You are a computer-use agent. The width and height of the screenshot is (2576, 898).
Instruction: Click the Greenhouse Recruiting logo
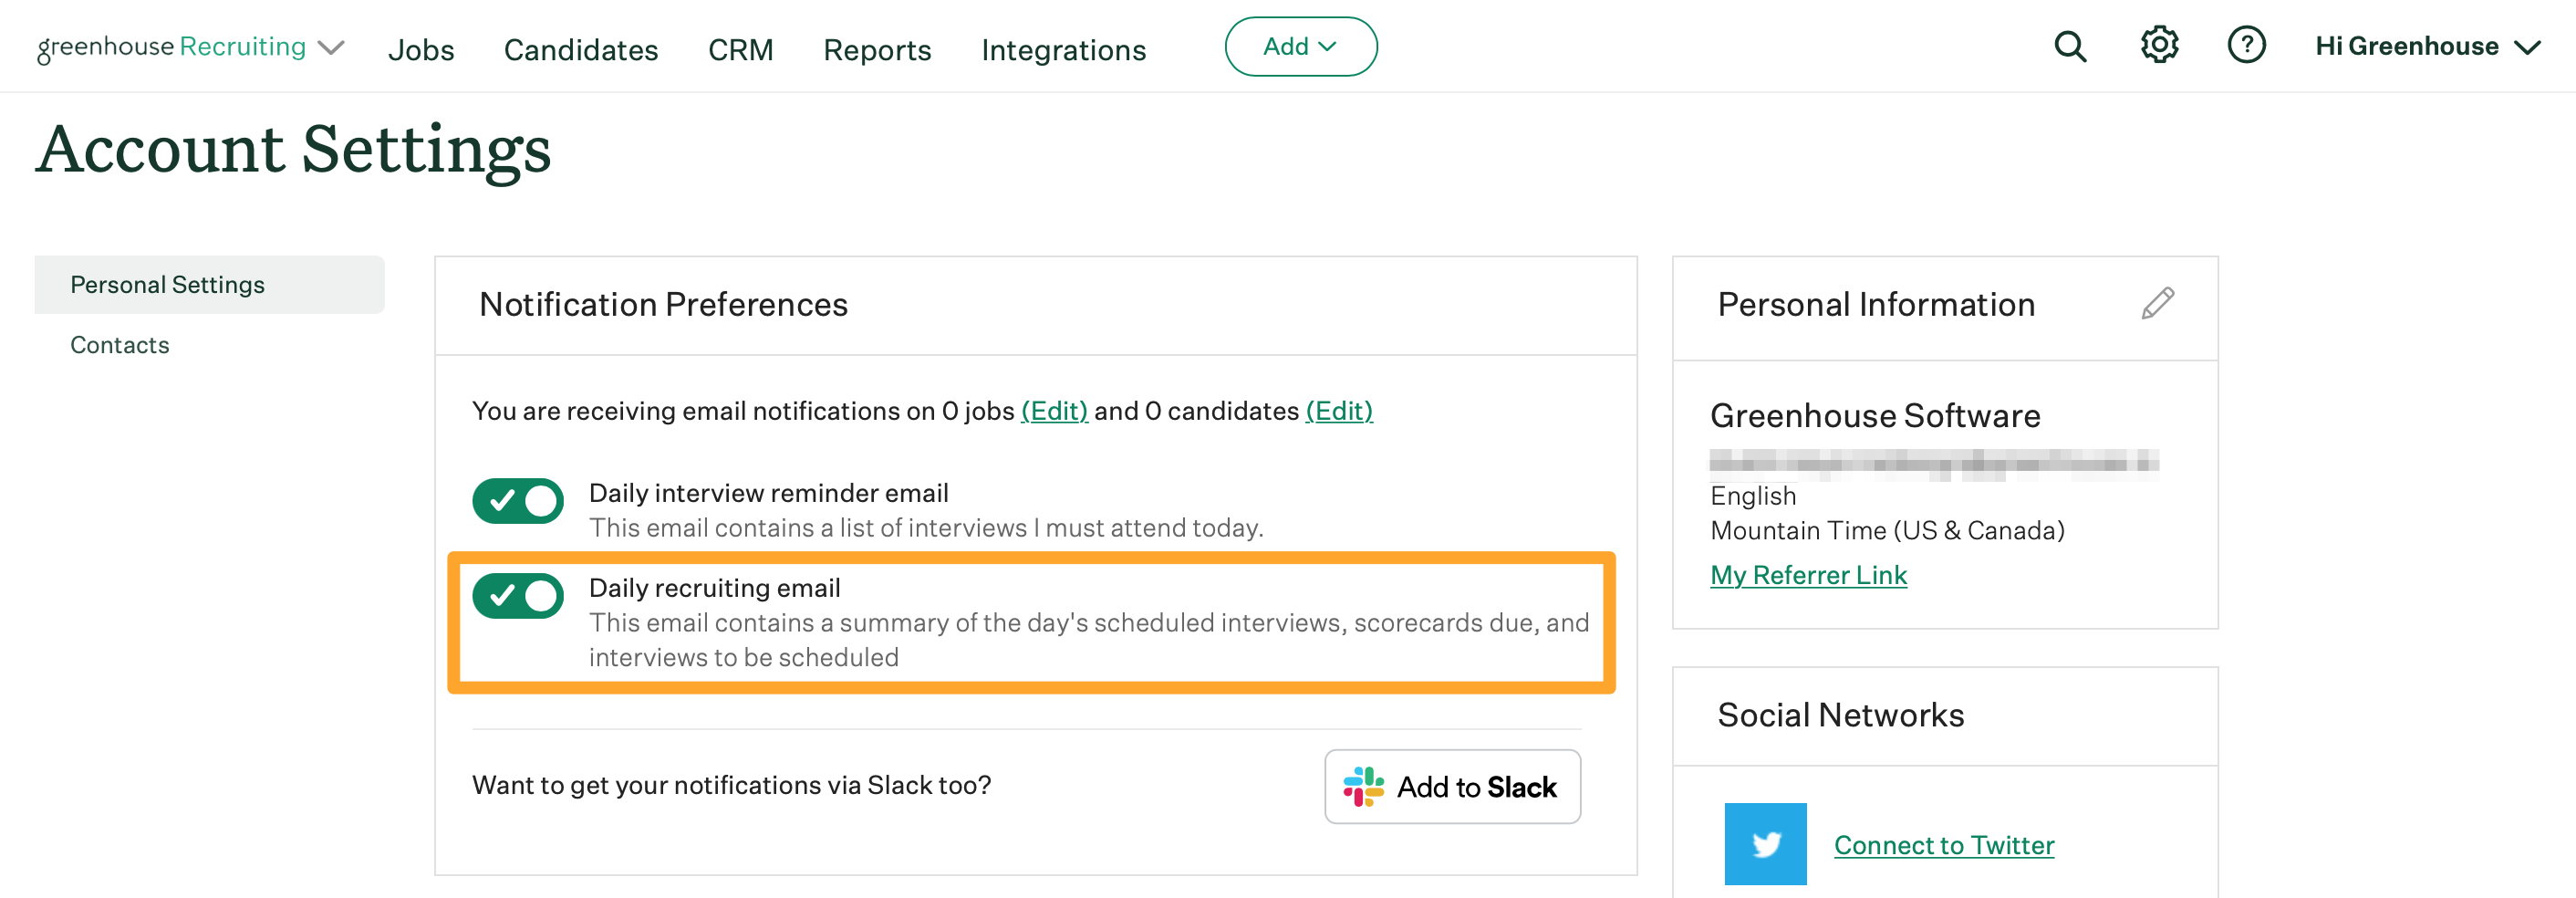coord(171,47)
